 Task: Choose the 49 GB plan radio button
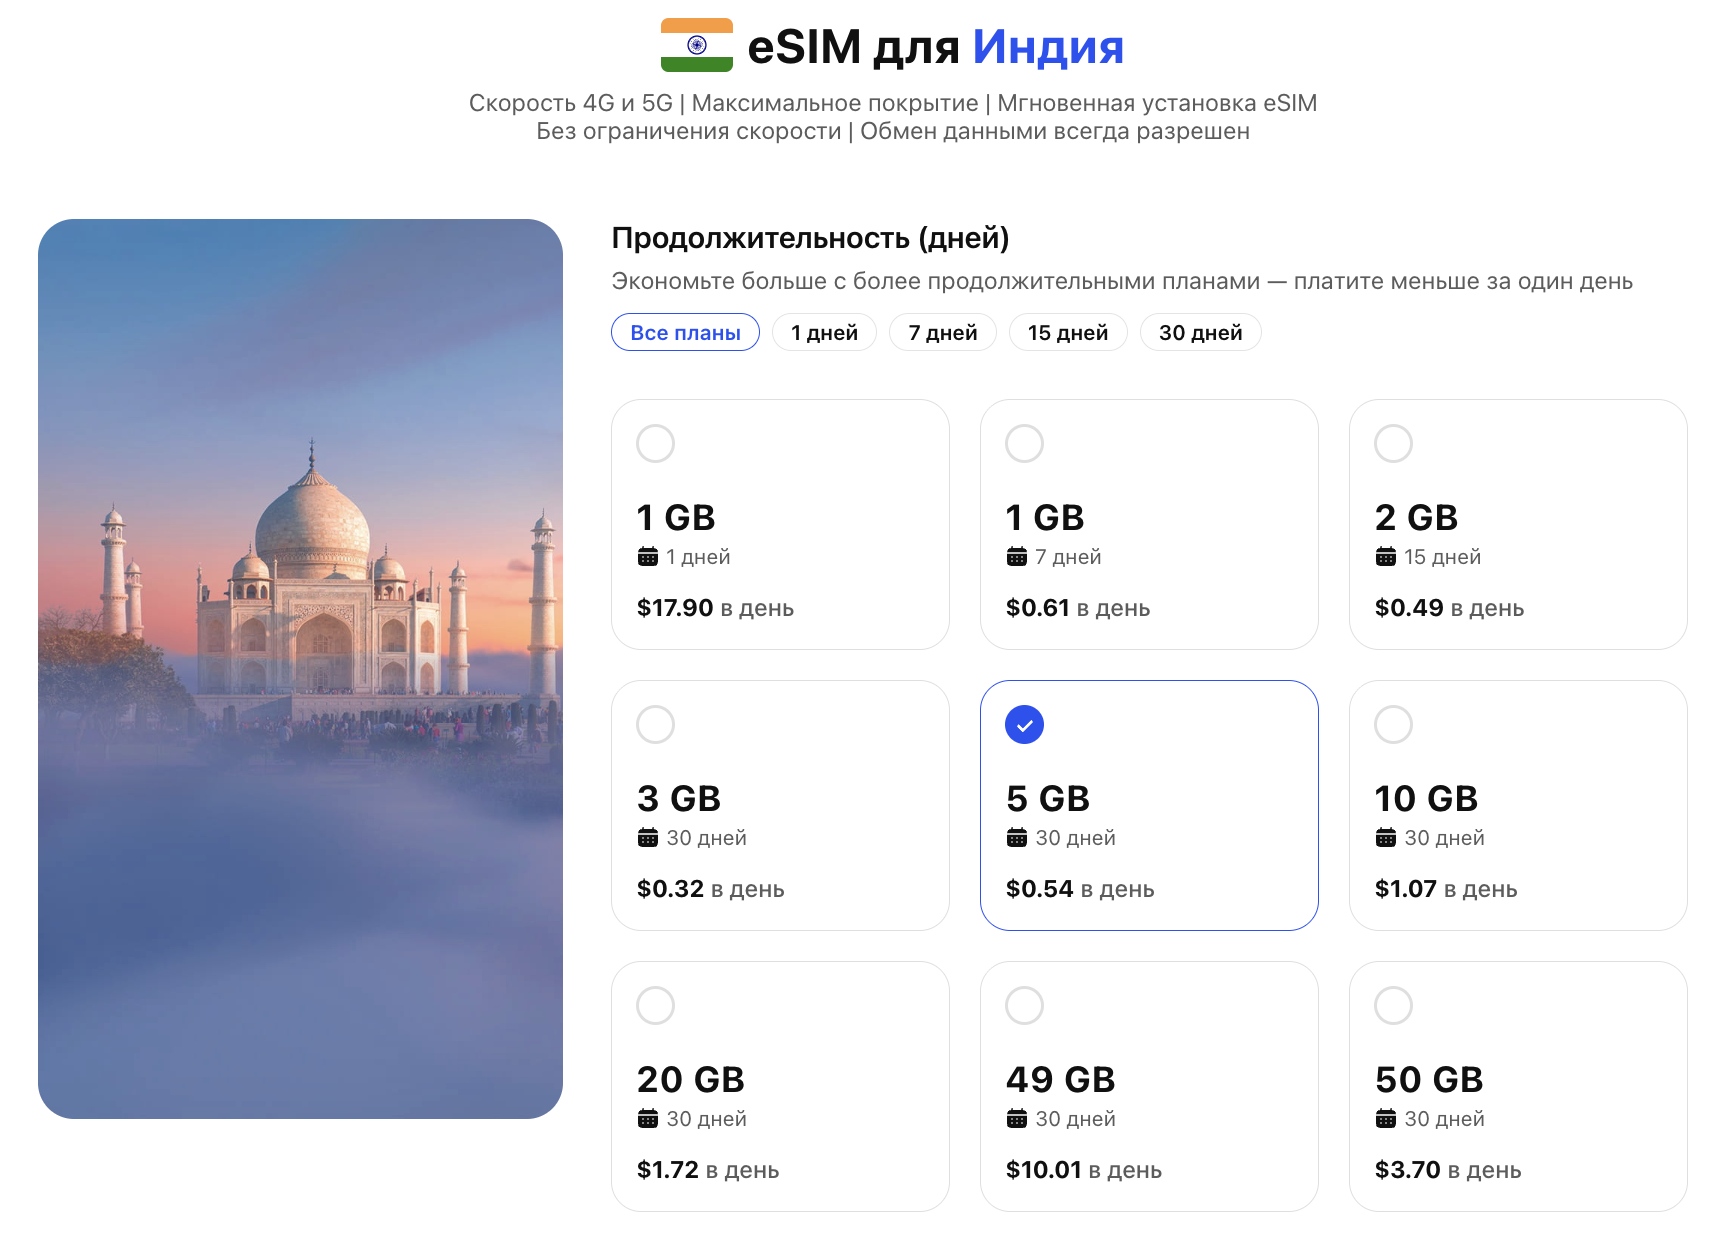click(1024, 1005)
